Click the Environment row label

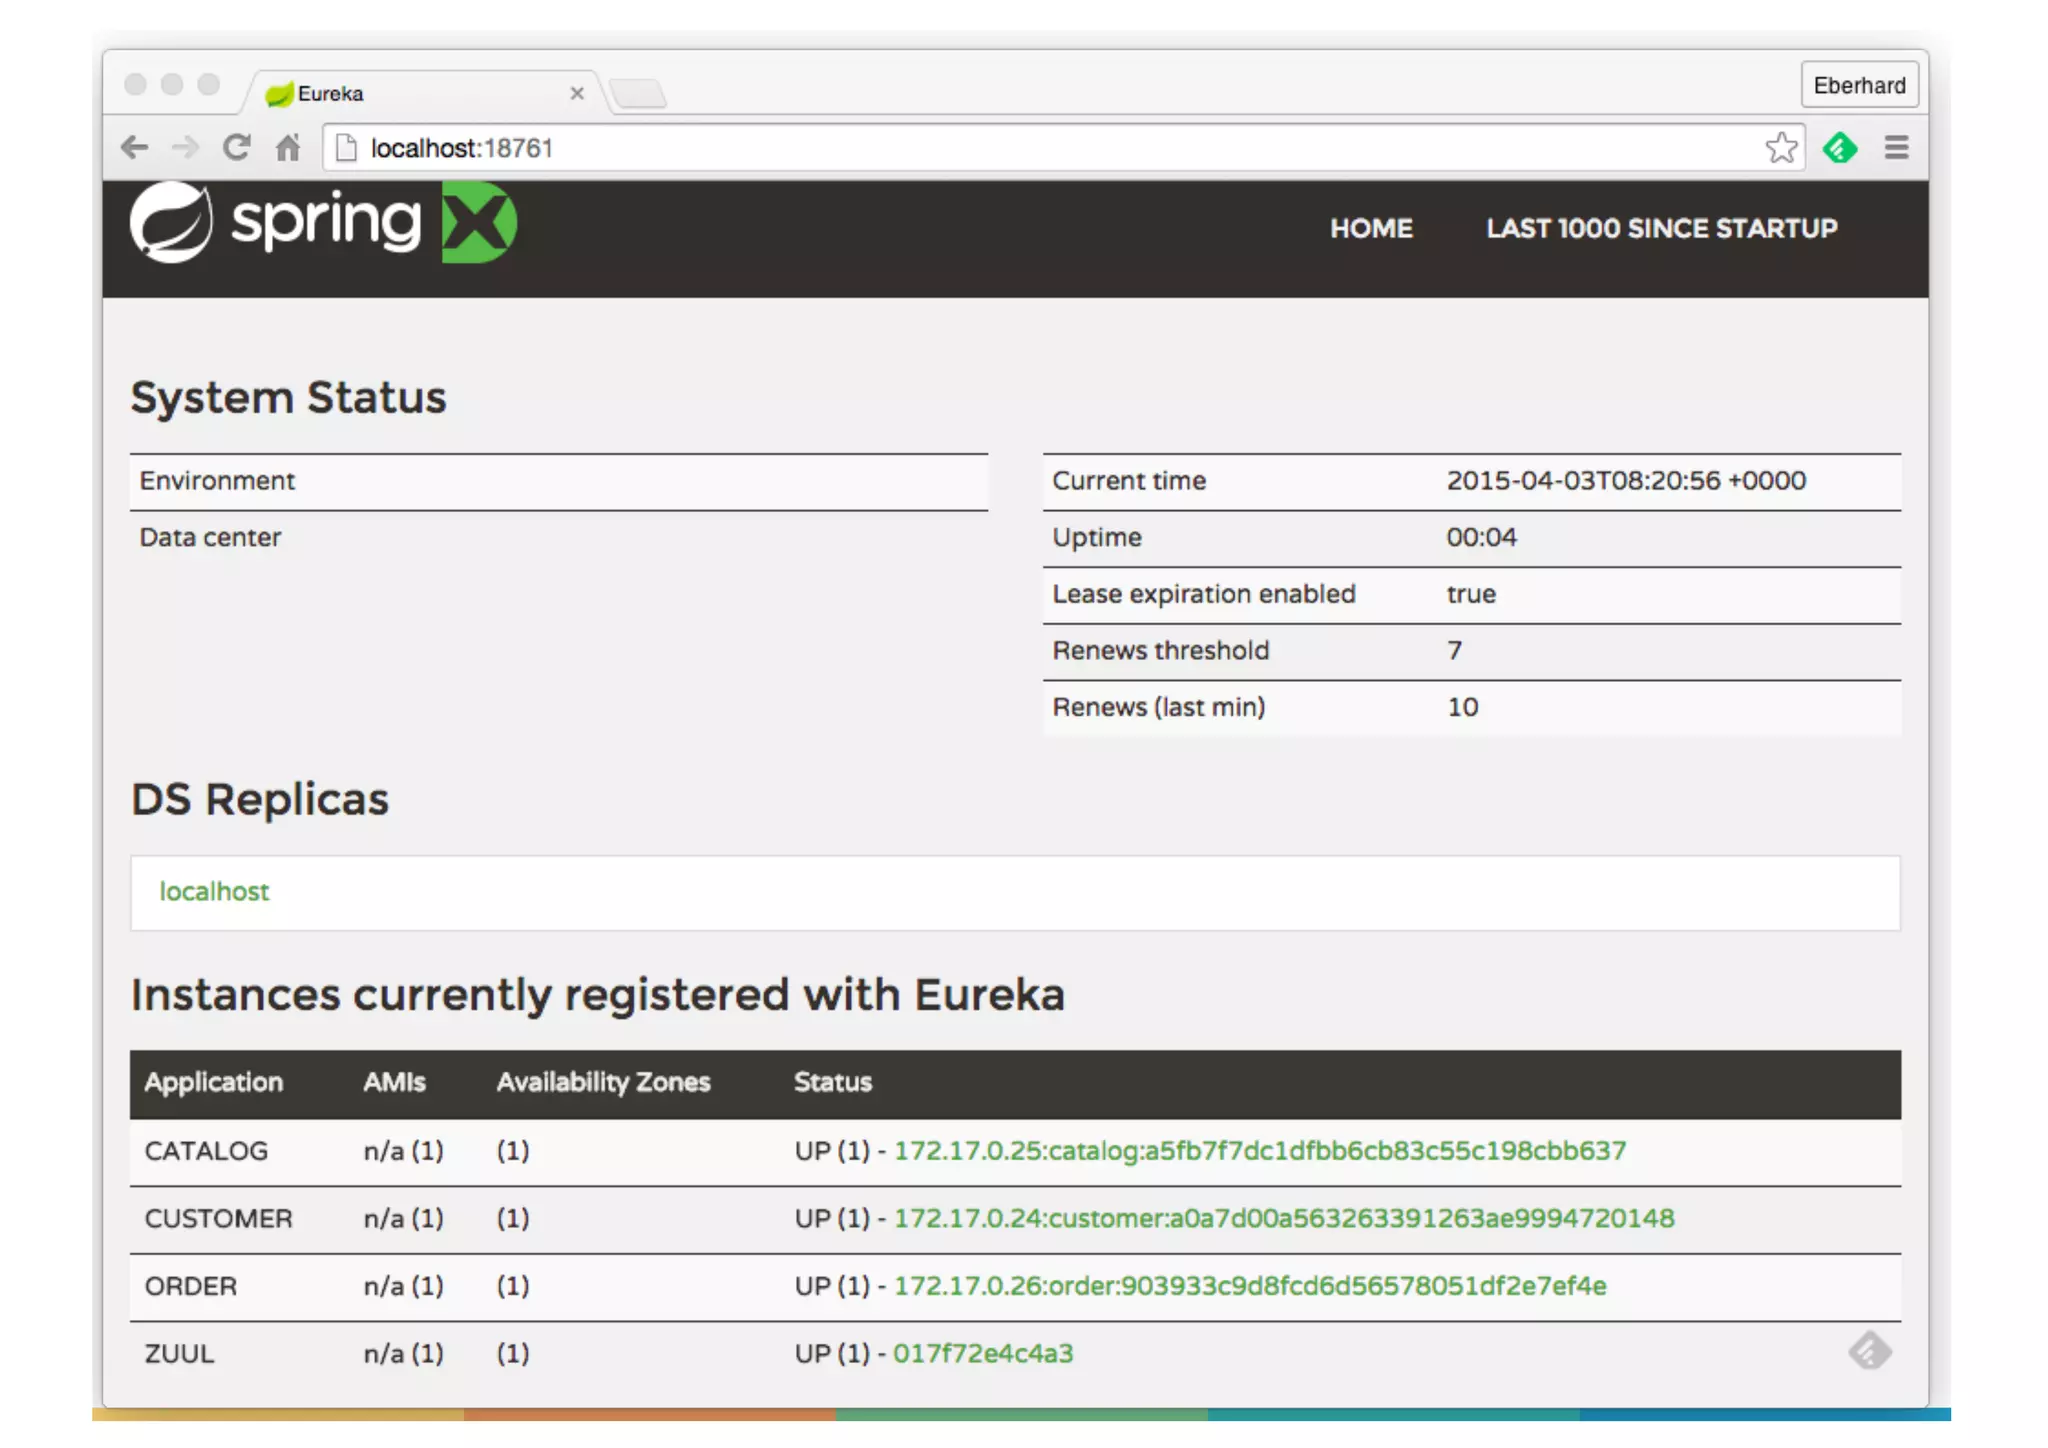pos(217,480)
